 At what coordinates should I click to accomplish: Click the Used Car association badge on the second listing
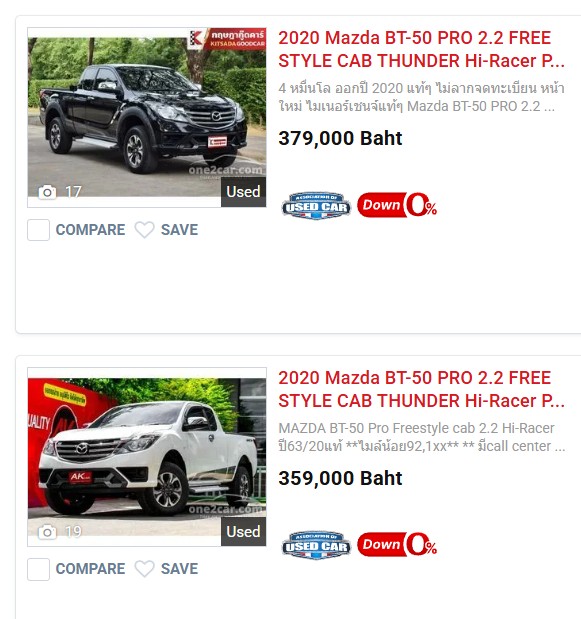pyautogui.click(x=316, y=545)
